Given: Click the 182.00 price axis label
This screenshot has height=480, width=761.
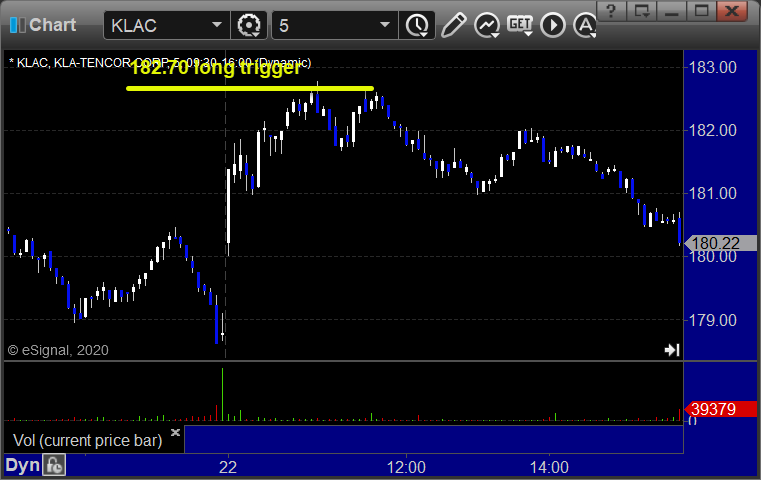Looking at the screenshot, I should click(712, 131).
